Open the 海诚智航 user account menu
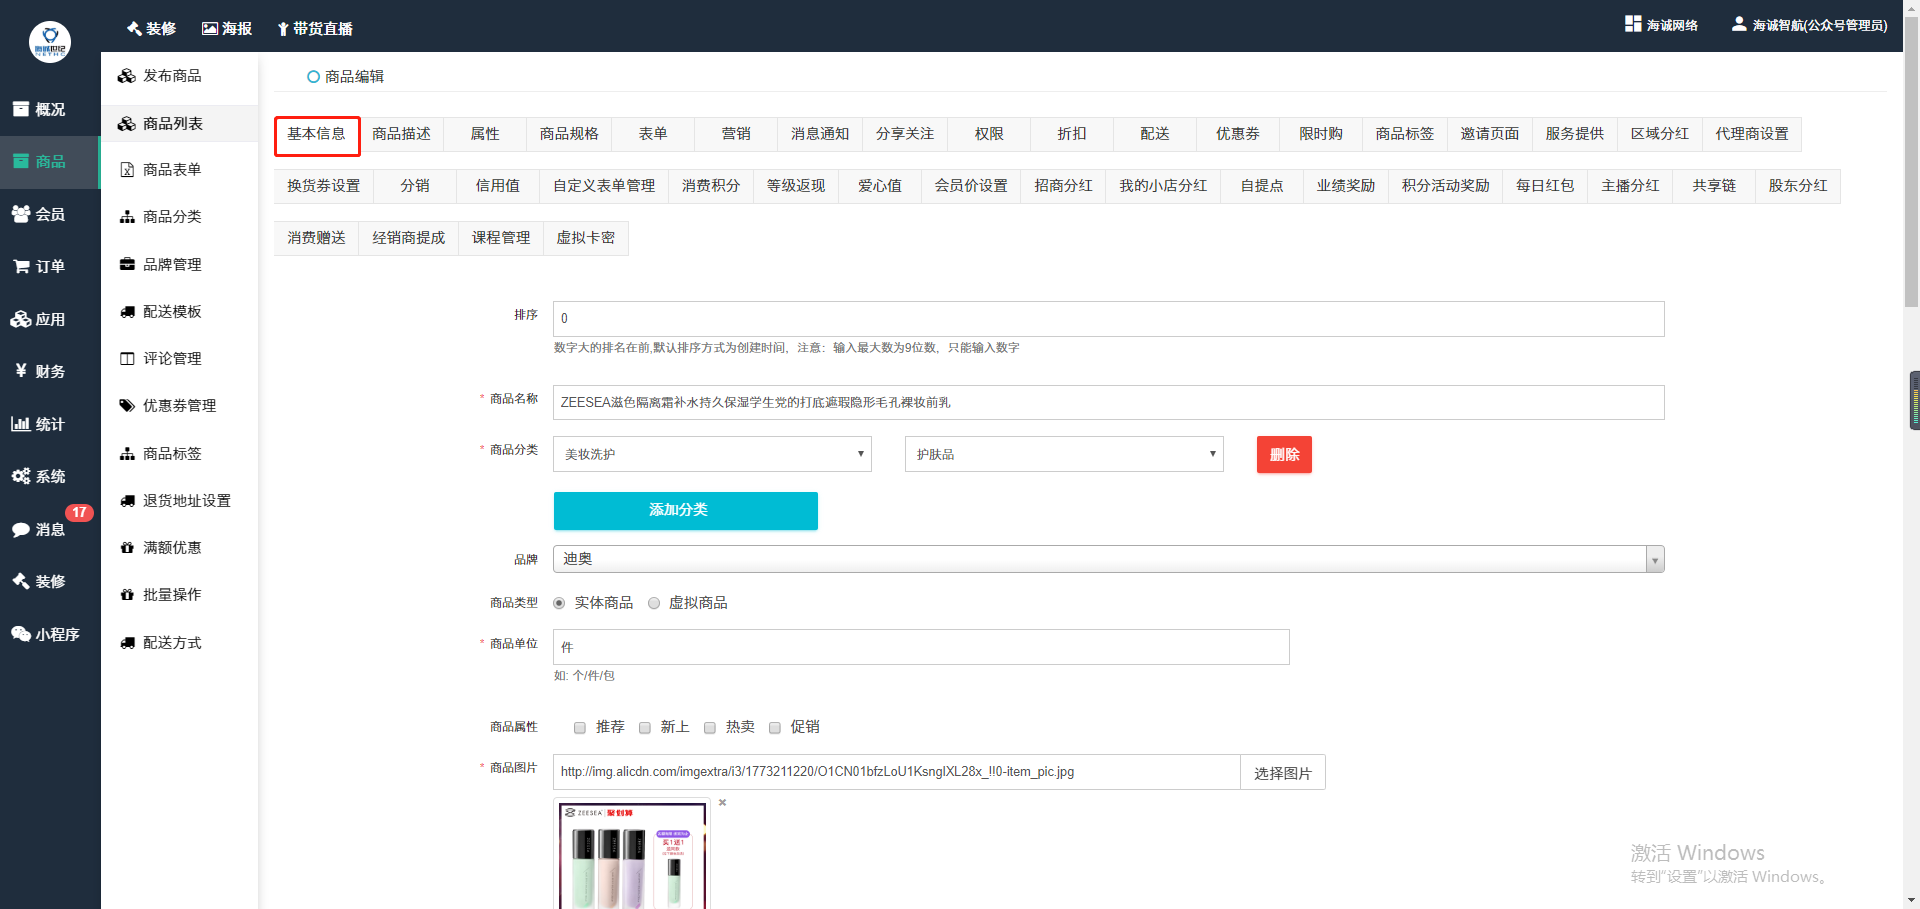This screenshot has width=1920, height=909. 1810,25
